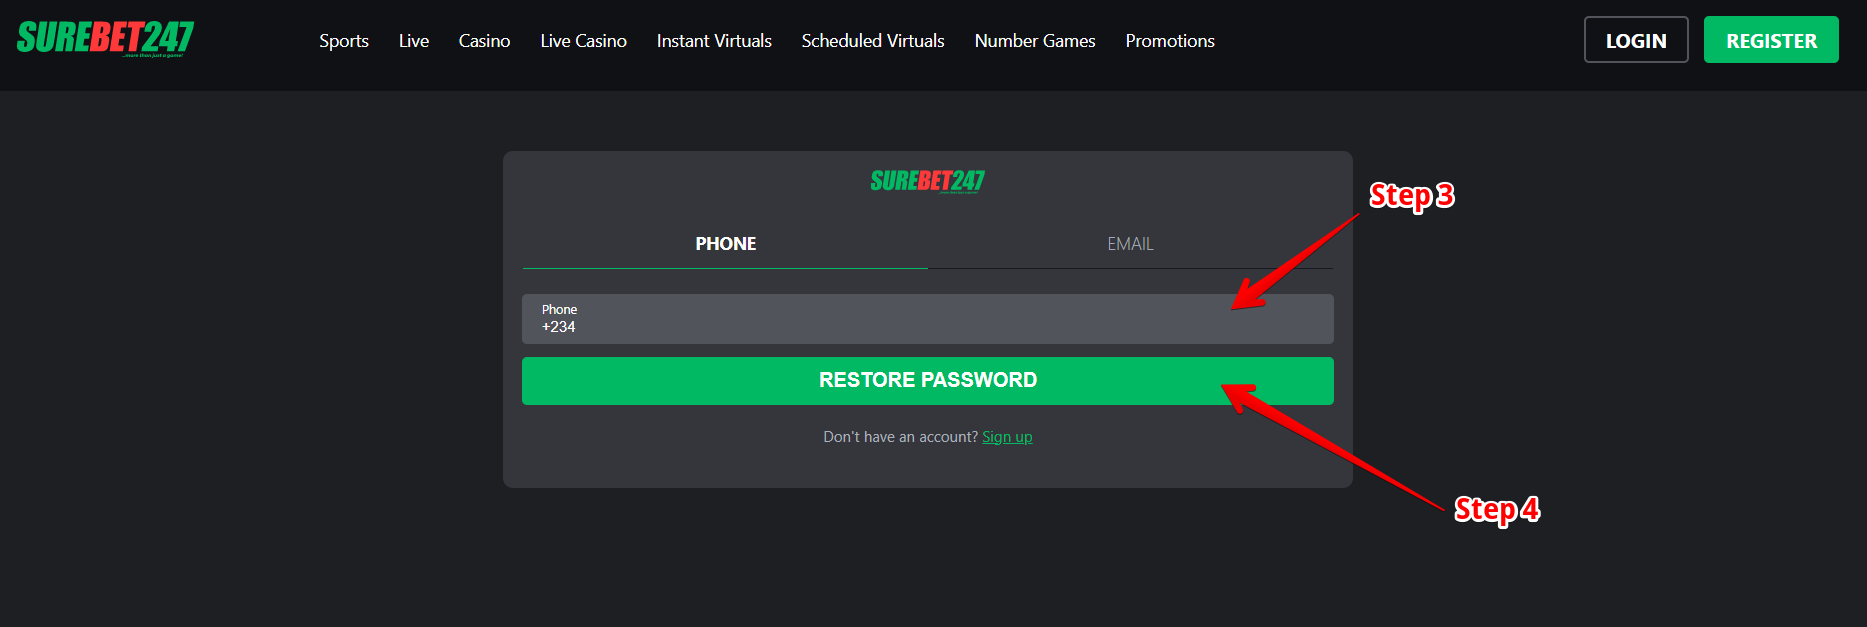Click the SUREBET247 logo in header
Screen dimensions: 1867x627
tap(105, 39)
